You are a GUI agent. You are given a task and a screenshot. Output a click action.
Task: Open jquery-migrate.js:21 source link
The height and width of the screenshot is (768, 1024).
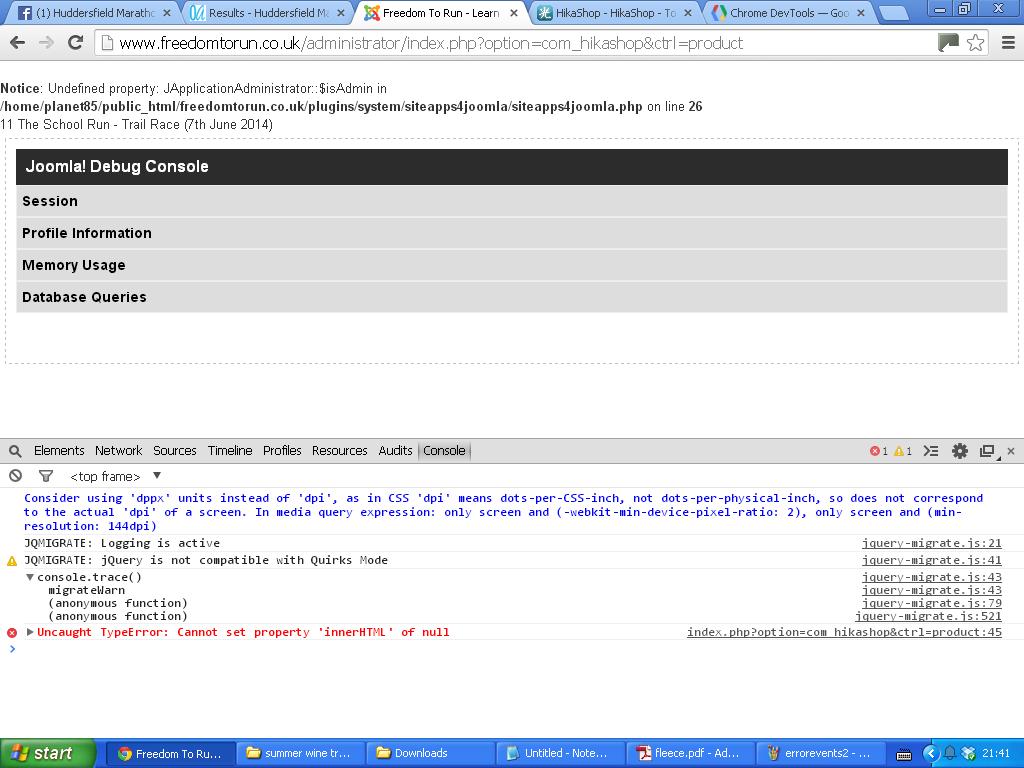click(931, 543)
